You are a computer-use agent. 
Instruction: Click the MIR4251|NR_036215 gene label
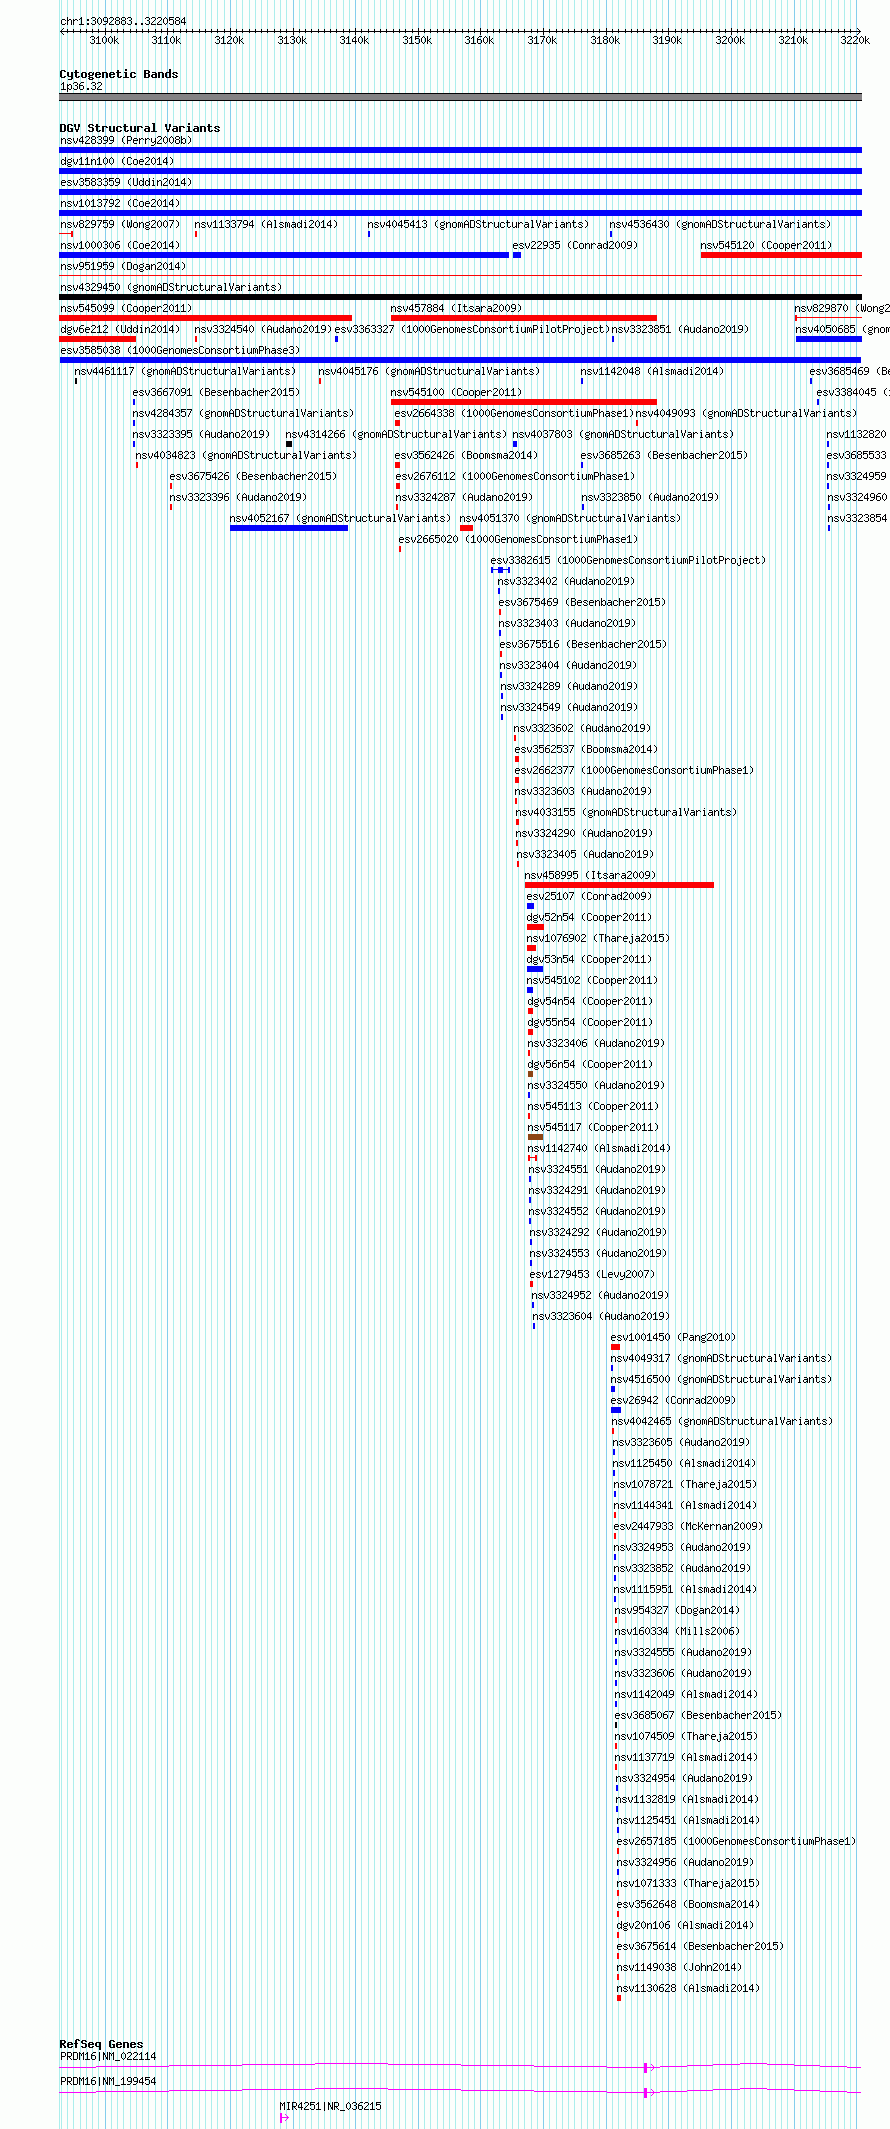coord(330,2107)
